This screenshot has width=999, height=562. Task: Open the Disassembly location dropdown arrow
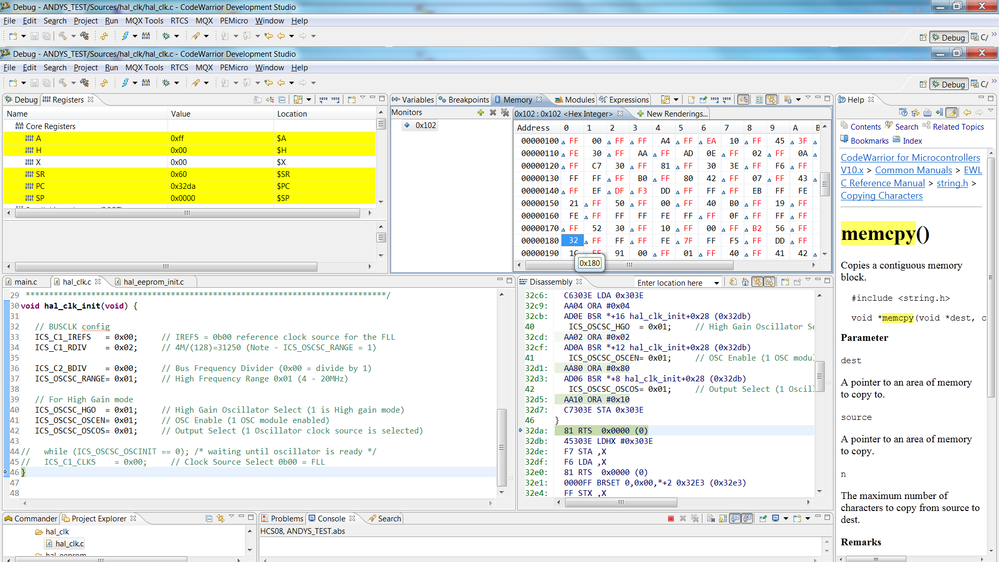tap(715, 283)
